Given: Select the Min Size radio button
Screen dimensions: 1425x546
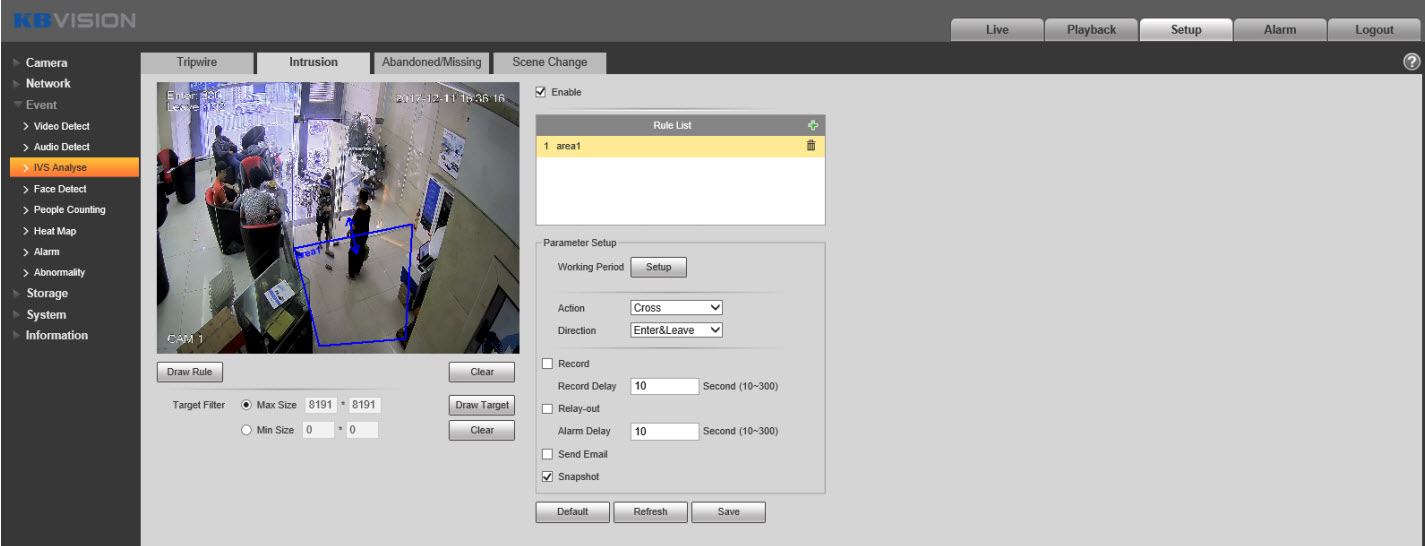Looking at the screenshot, I should (246, 430).
